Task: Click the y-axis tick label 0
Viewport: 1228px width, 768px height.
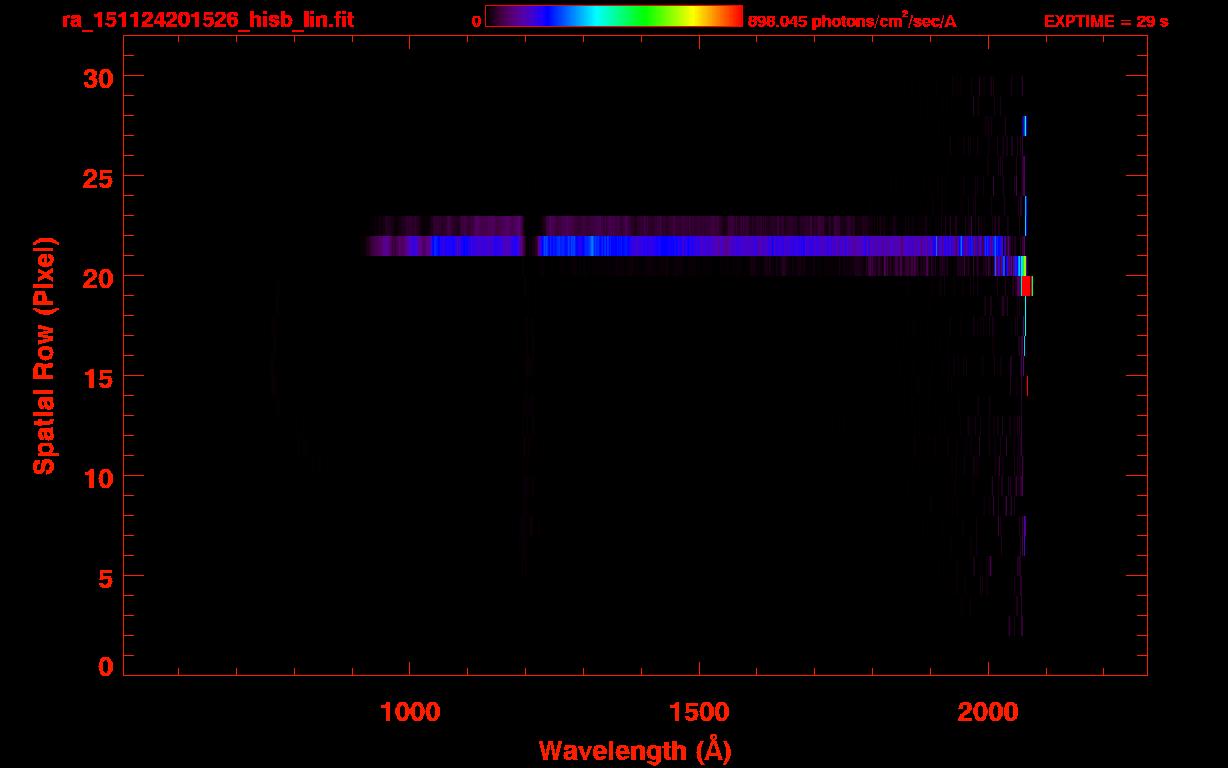Action: 104,666
